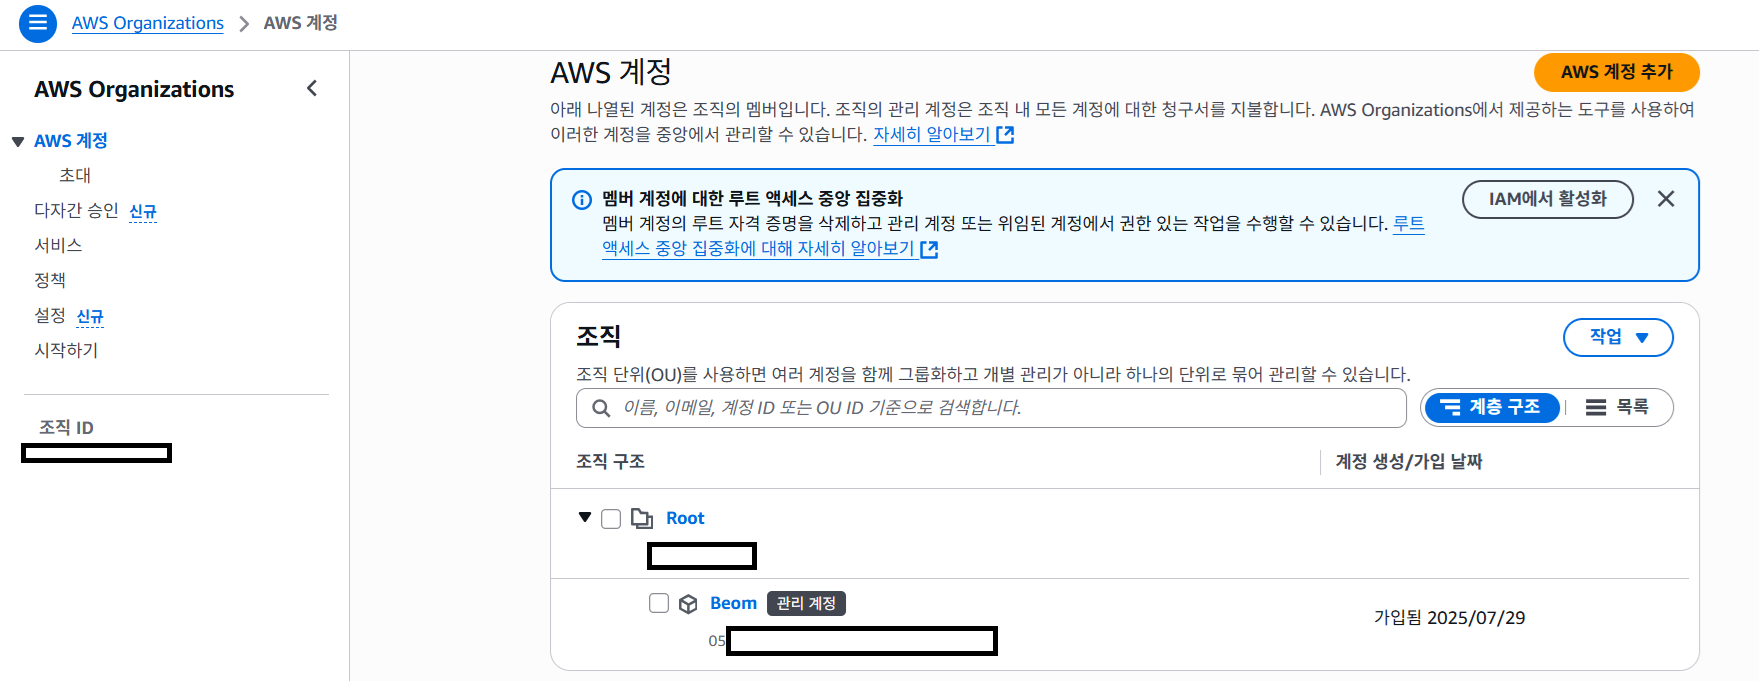Click the Beom account cube icon

click(x=688, y=604)
